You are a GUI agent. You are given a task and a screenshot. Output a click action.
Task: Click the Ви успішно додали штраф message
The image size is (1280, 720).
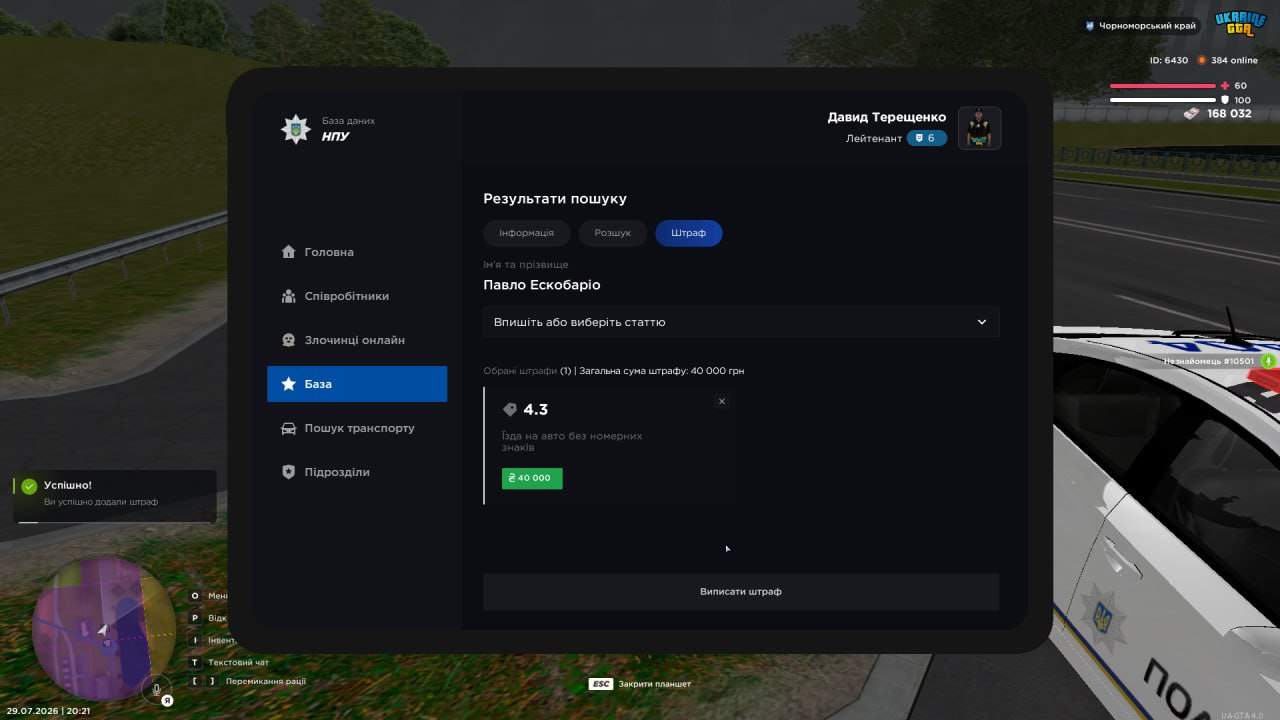click(x=101, y=502)
